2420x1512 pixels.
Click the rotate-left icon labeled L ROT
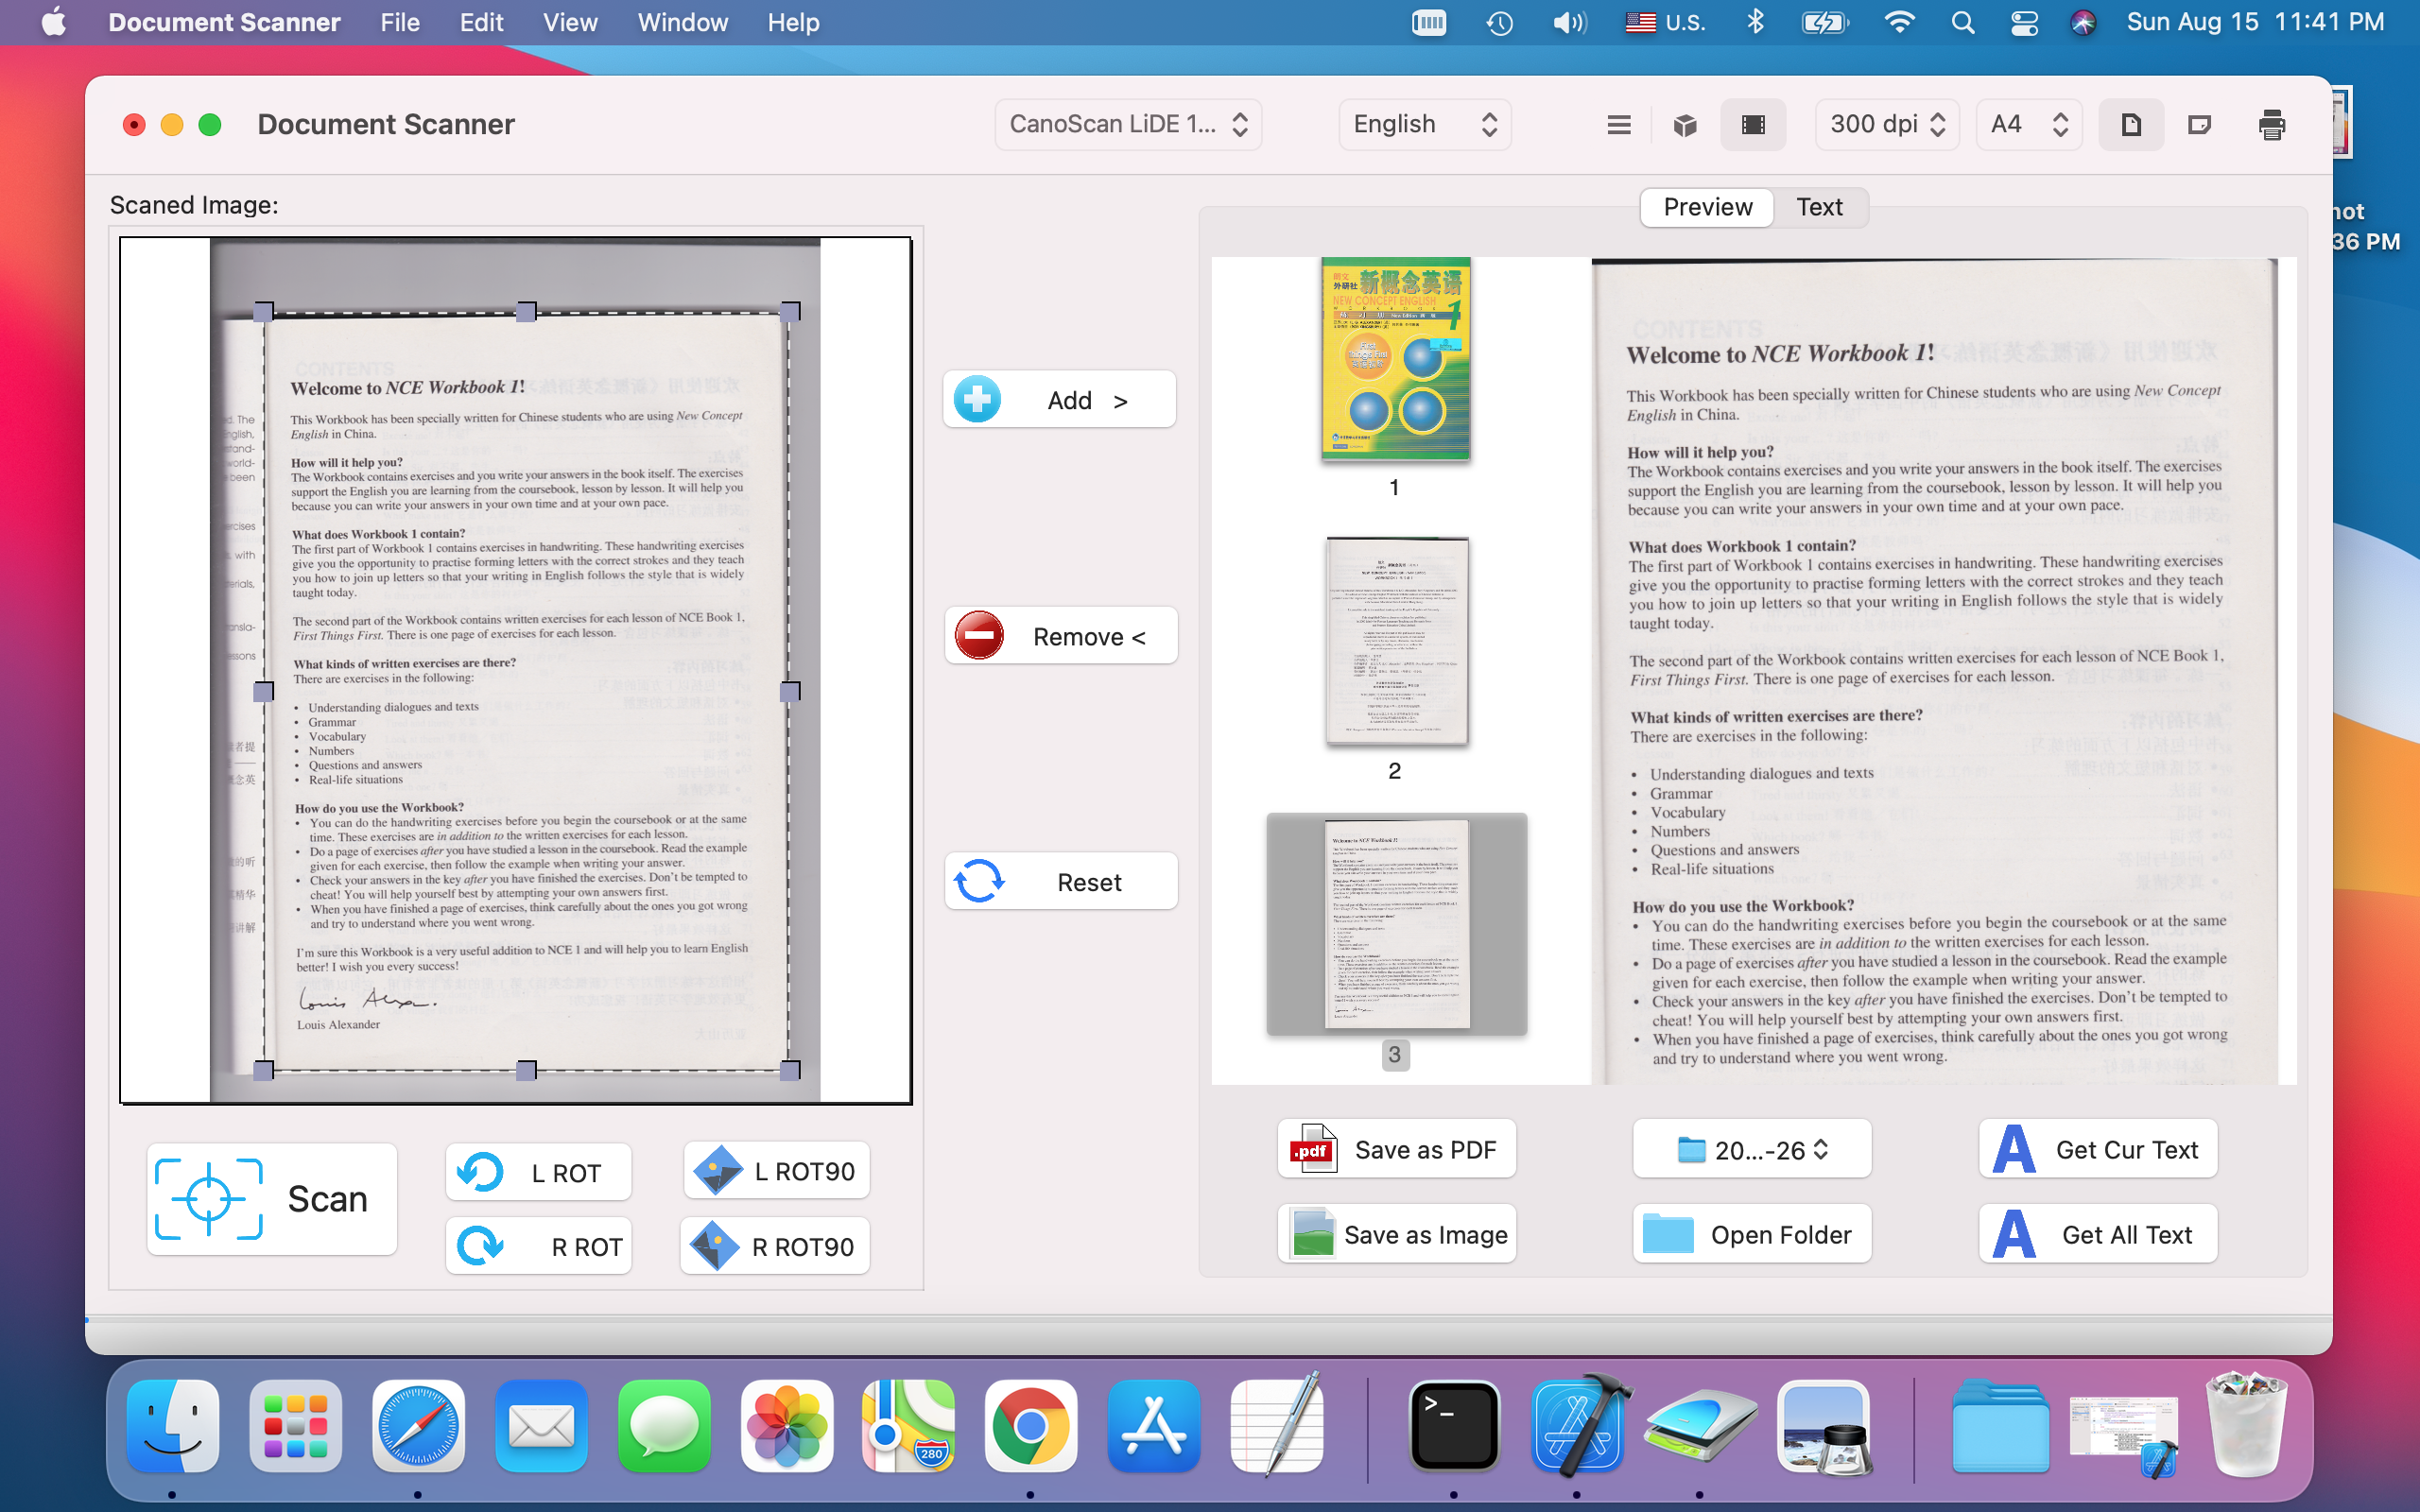click(481, 1172)
